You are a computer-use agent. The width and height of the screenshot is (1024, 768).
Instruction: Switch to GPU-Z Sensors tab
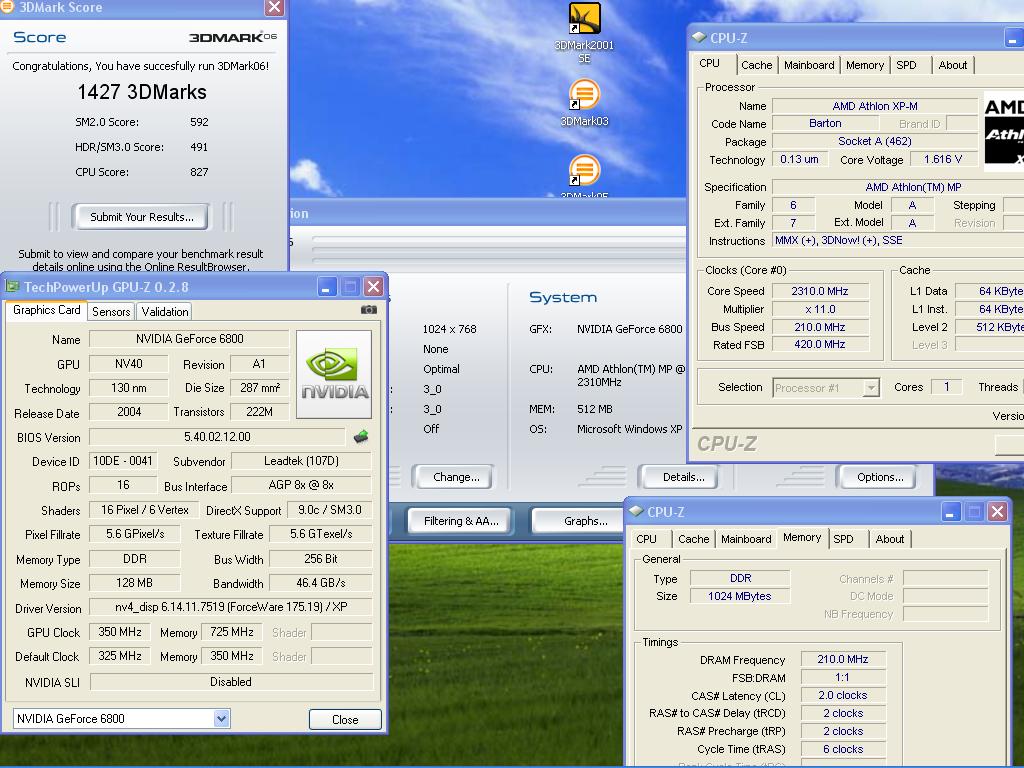(111, 312)
